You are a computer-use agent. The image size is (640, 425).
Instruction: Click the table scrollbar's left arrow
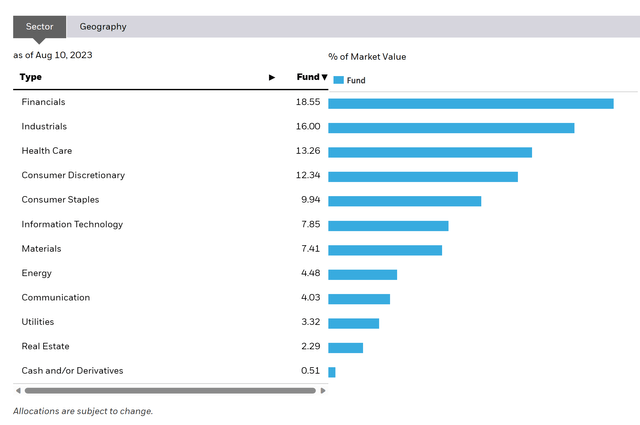17,391
